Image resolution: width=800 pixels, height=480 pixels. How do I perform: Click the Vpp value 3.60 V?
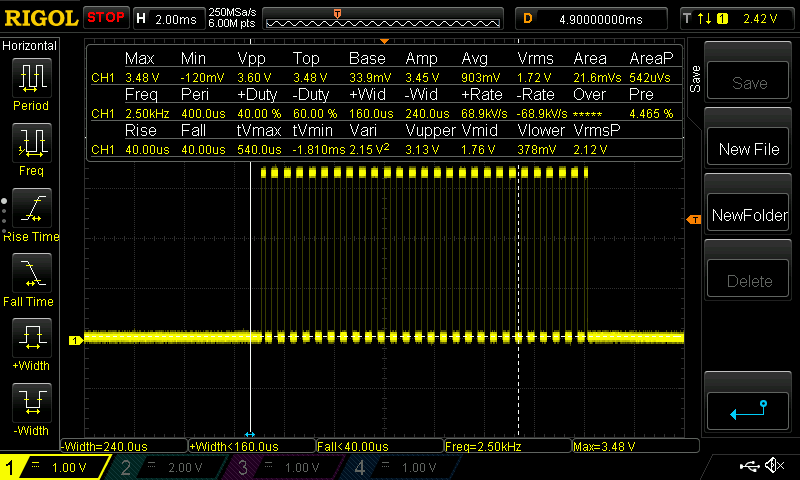point(254,78)
